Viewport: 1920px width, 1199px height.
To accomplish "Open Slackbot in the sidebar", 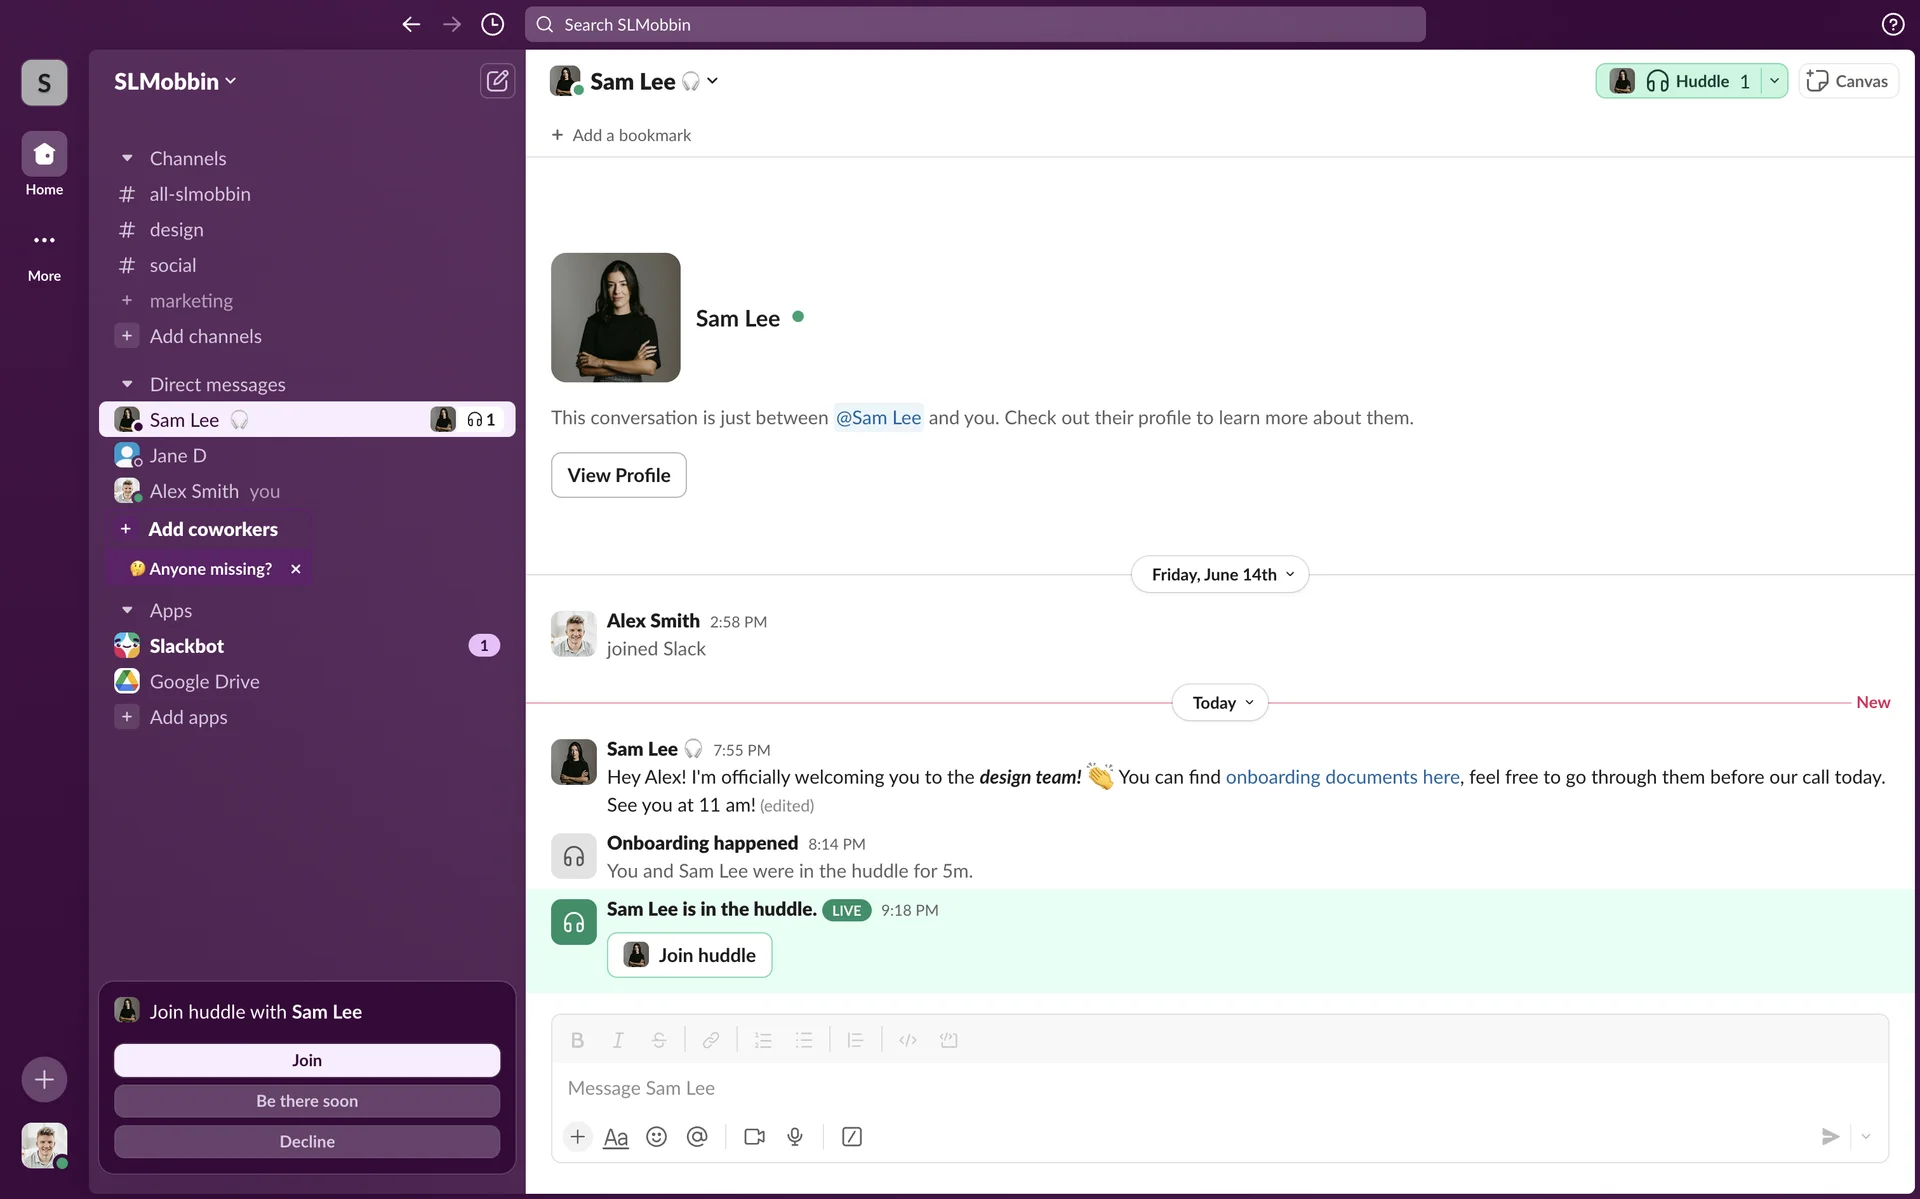I will (187, 646).
